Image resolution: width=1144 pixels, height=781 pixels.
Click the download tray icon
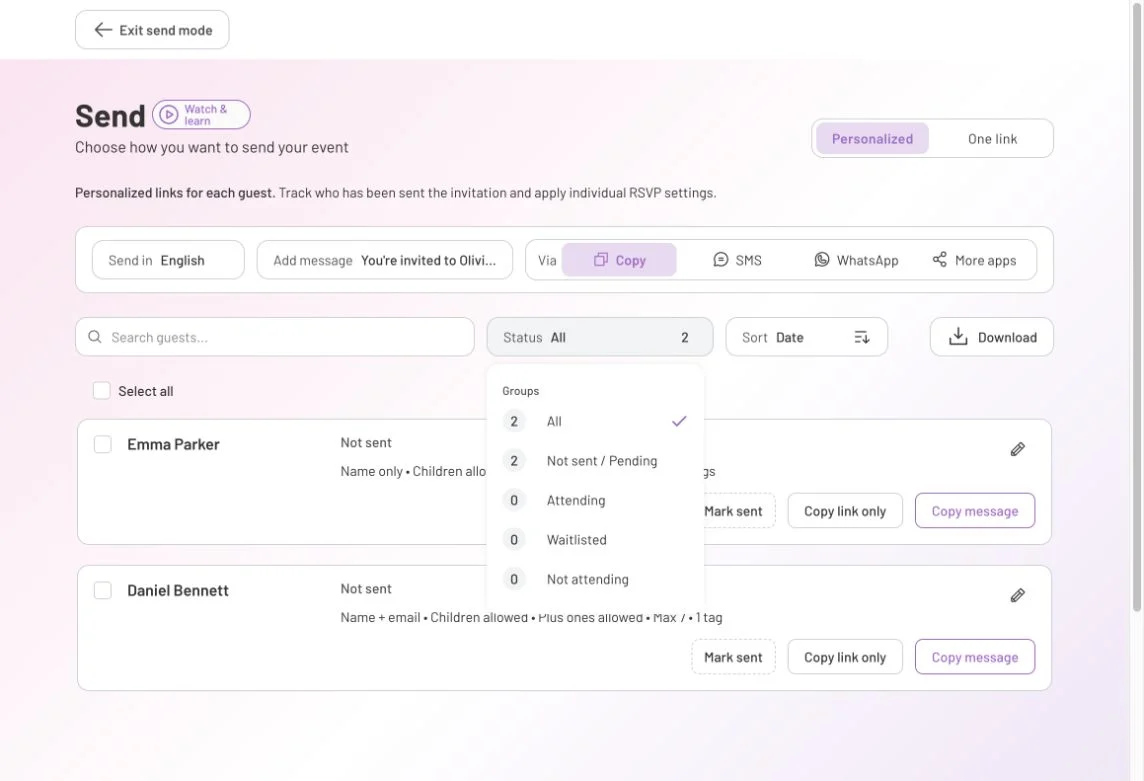tap(958, 336)
